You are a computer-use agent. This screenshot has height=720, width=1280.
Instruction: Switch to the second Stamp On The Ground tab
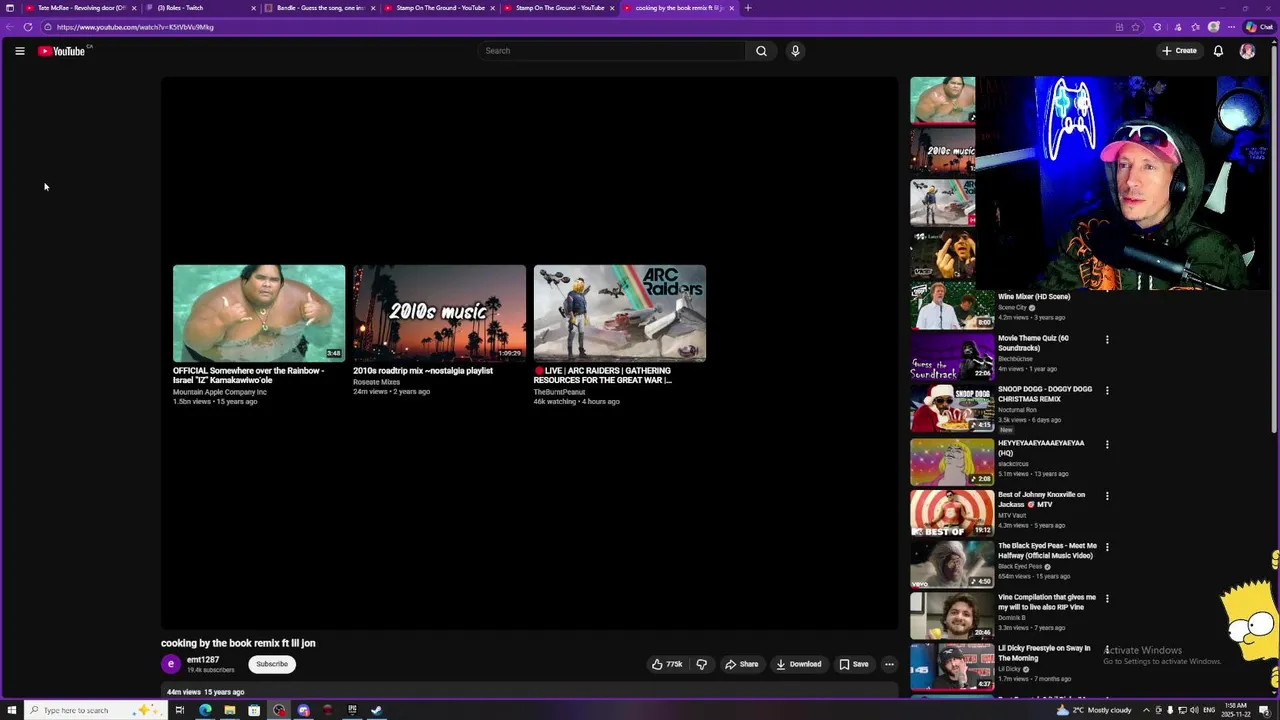pyautogui.click(x=560, y=8)
